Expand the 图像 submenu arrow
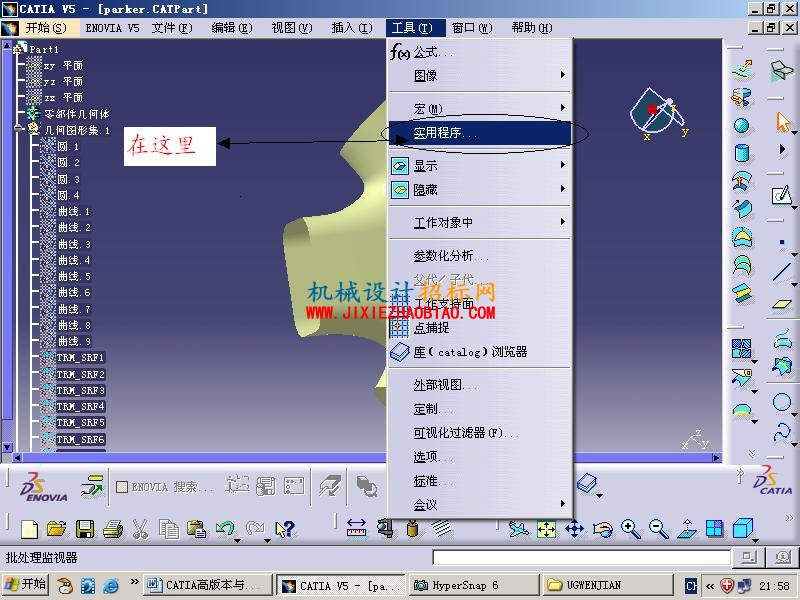The height and width of the screenshot is (600, 800). coord(562,75)
